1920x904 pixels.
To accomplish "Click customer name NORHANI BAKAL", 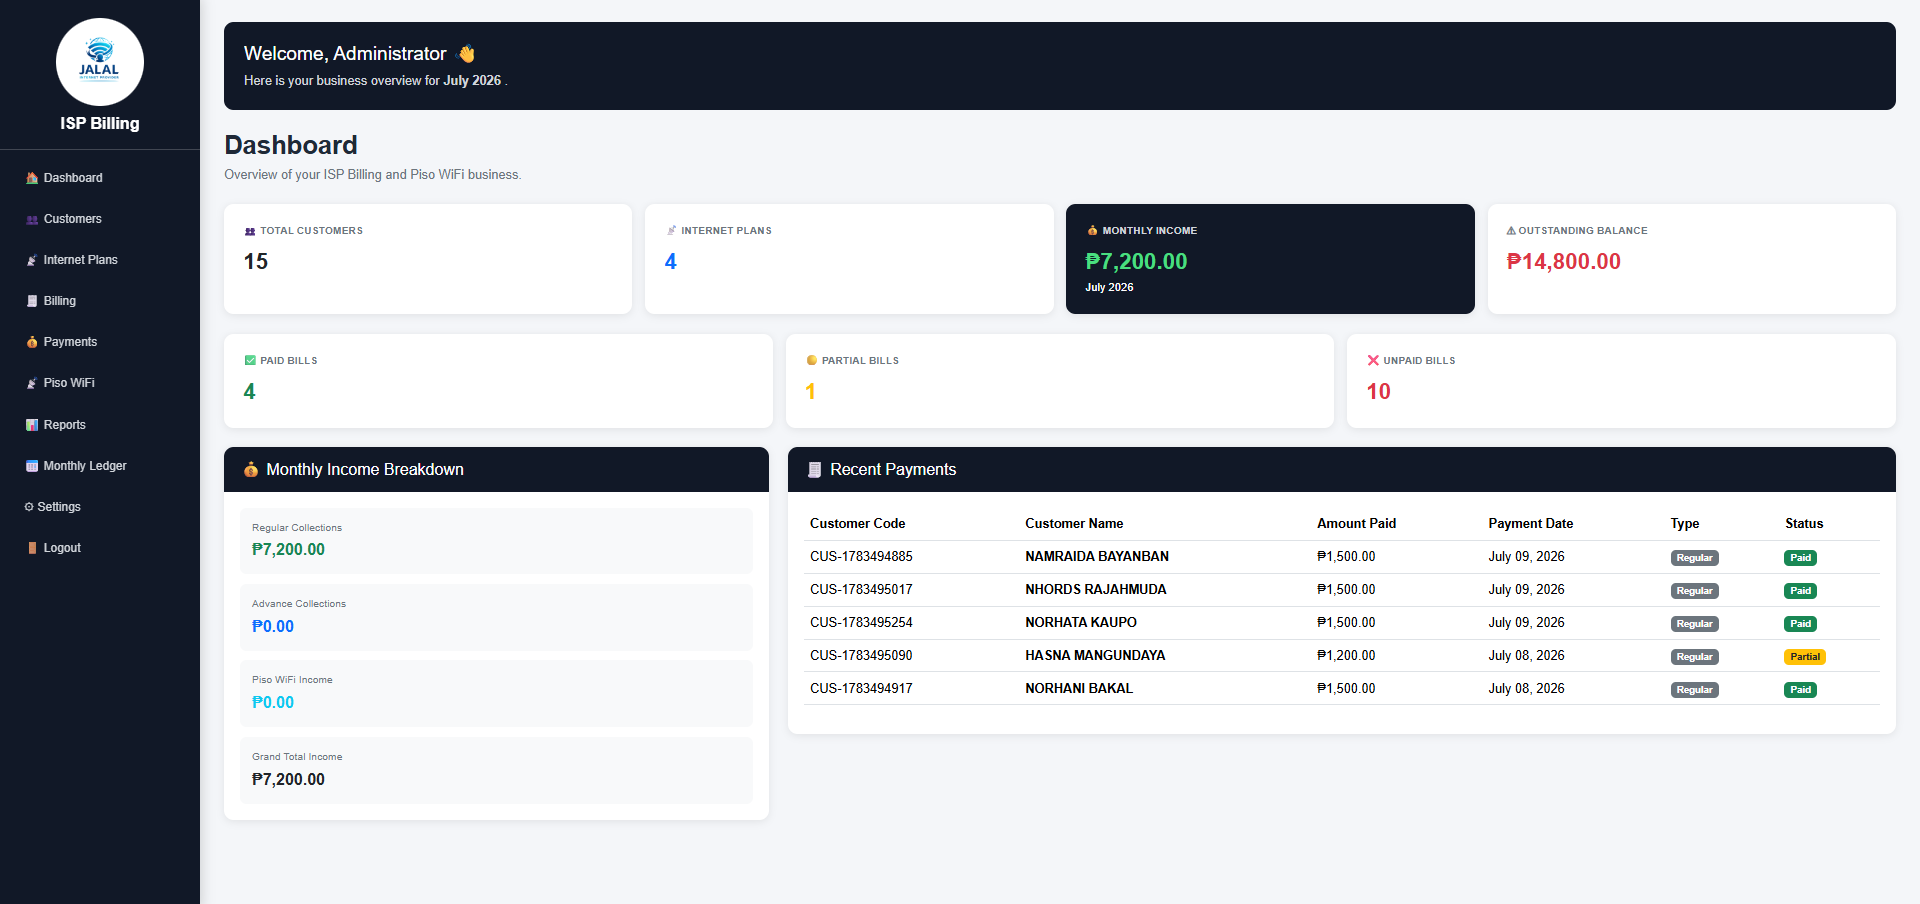I will pos(1079,689).
